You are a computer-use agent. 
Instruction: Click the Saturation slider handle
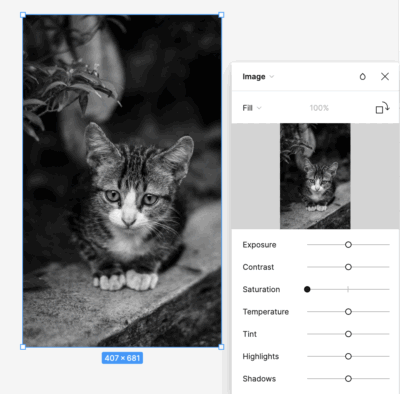tap(307, 289)
